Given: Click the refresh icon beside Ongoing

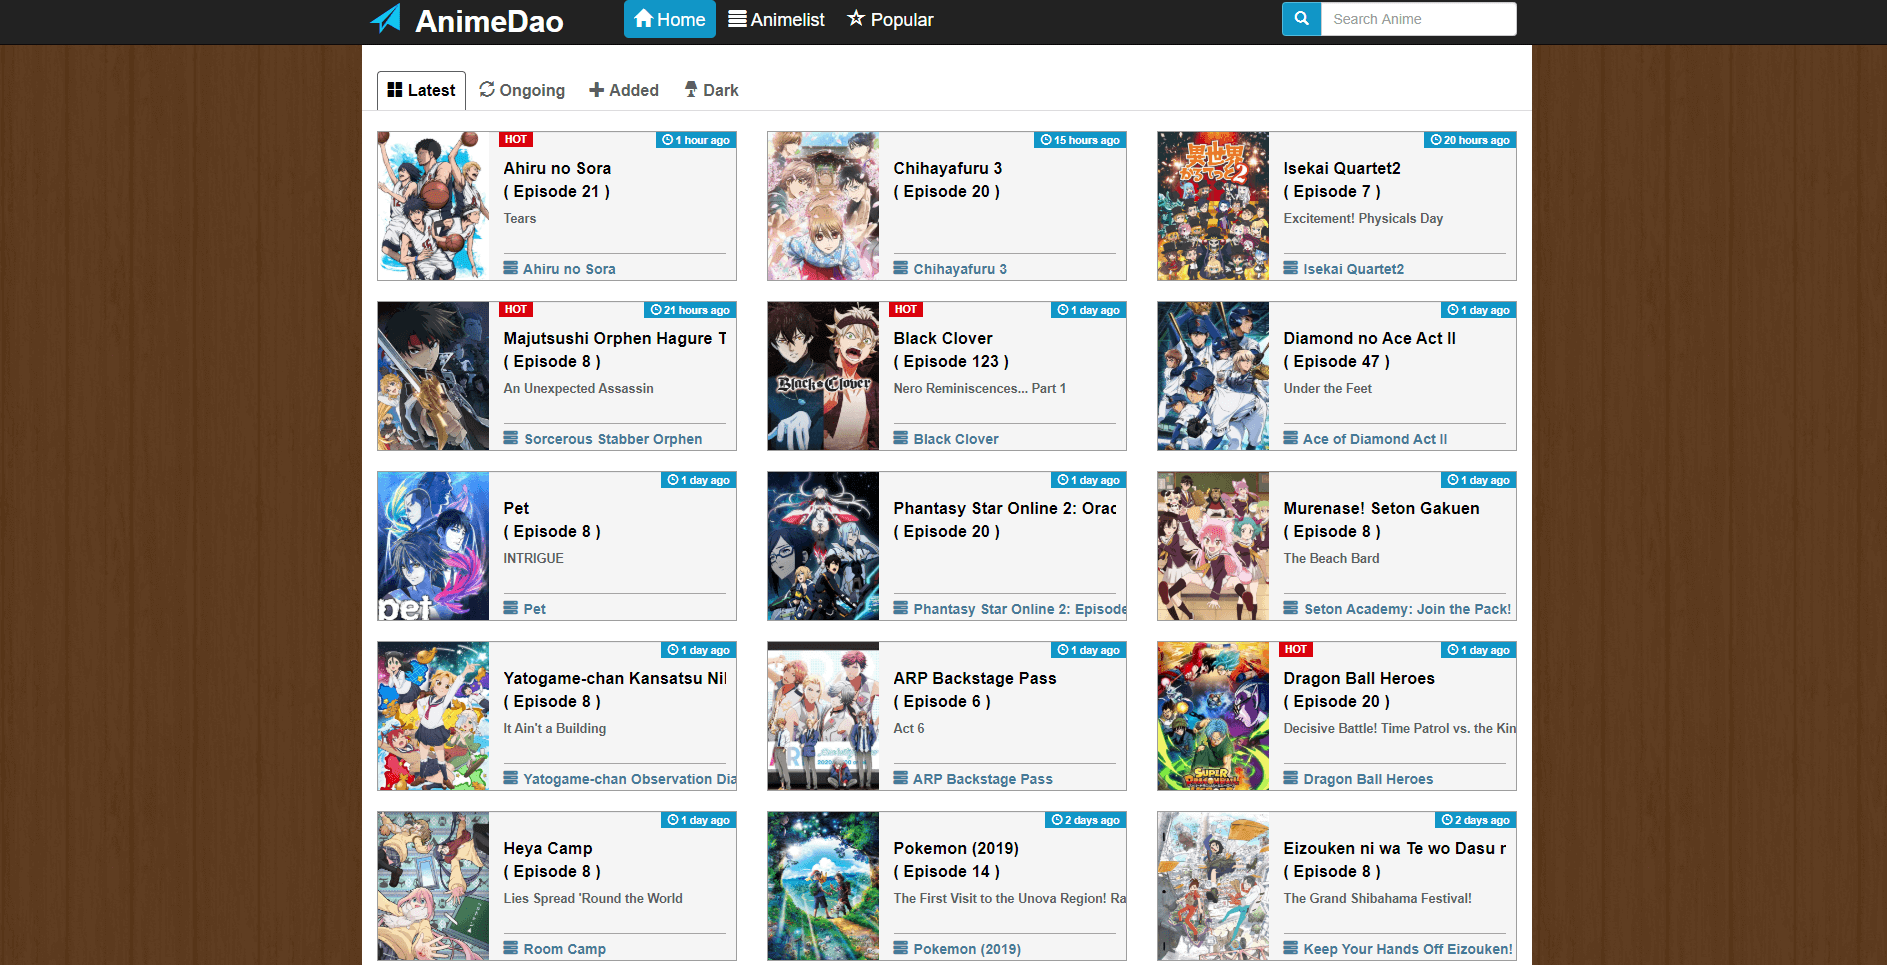Looking at the screenshot, I should pos(488,89).
